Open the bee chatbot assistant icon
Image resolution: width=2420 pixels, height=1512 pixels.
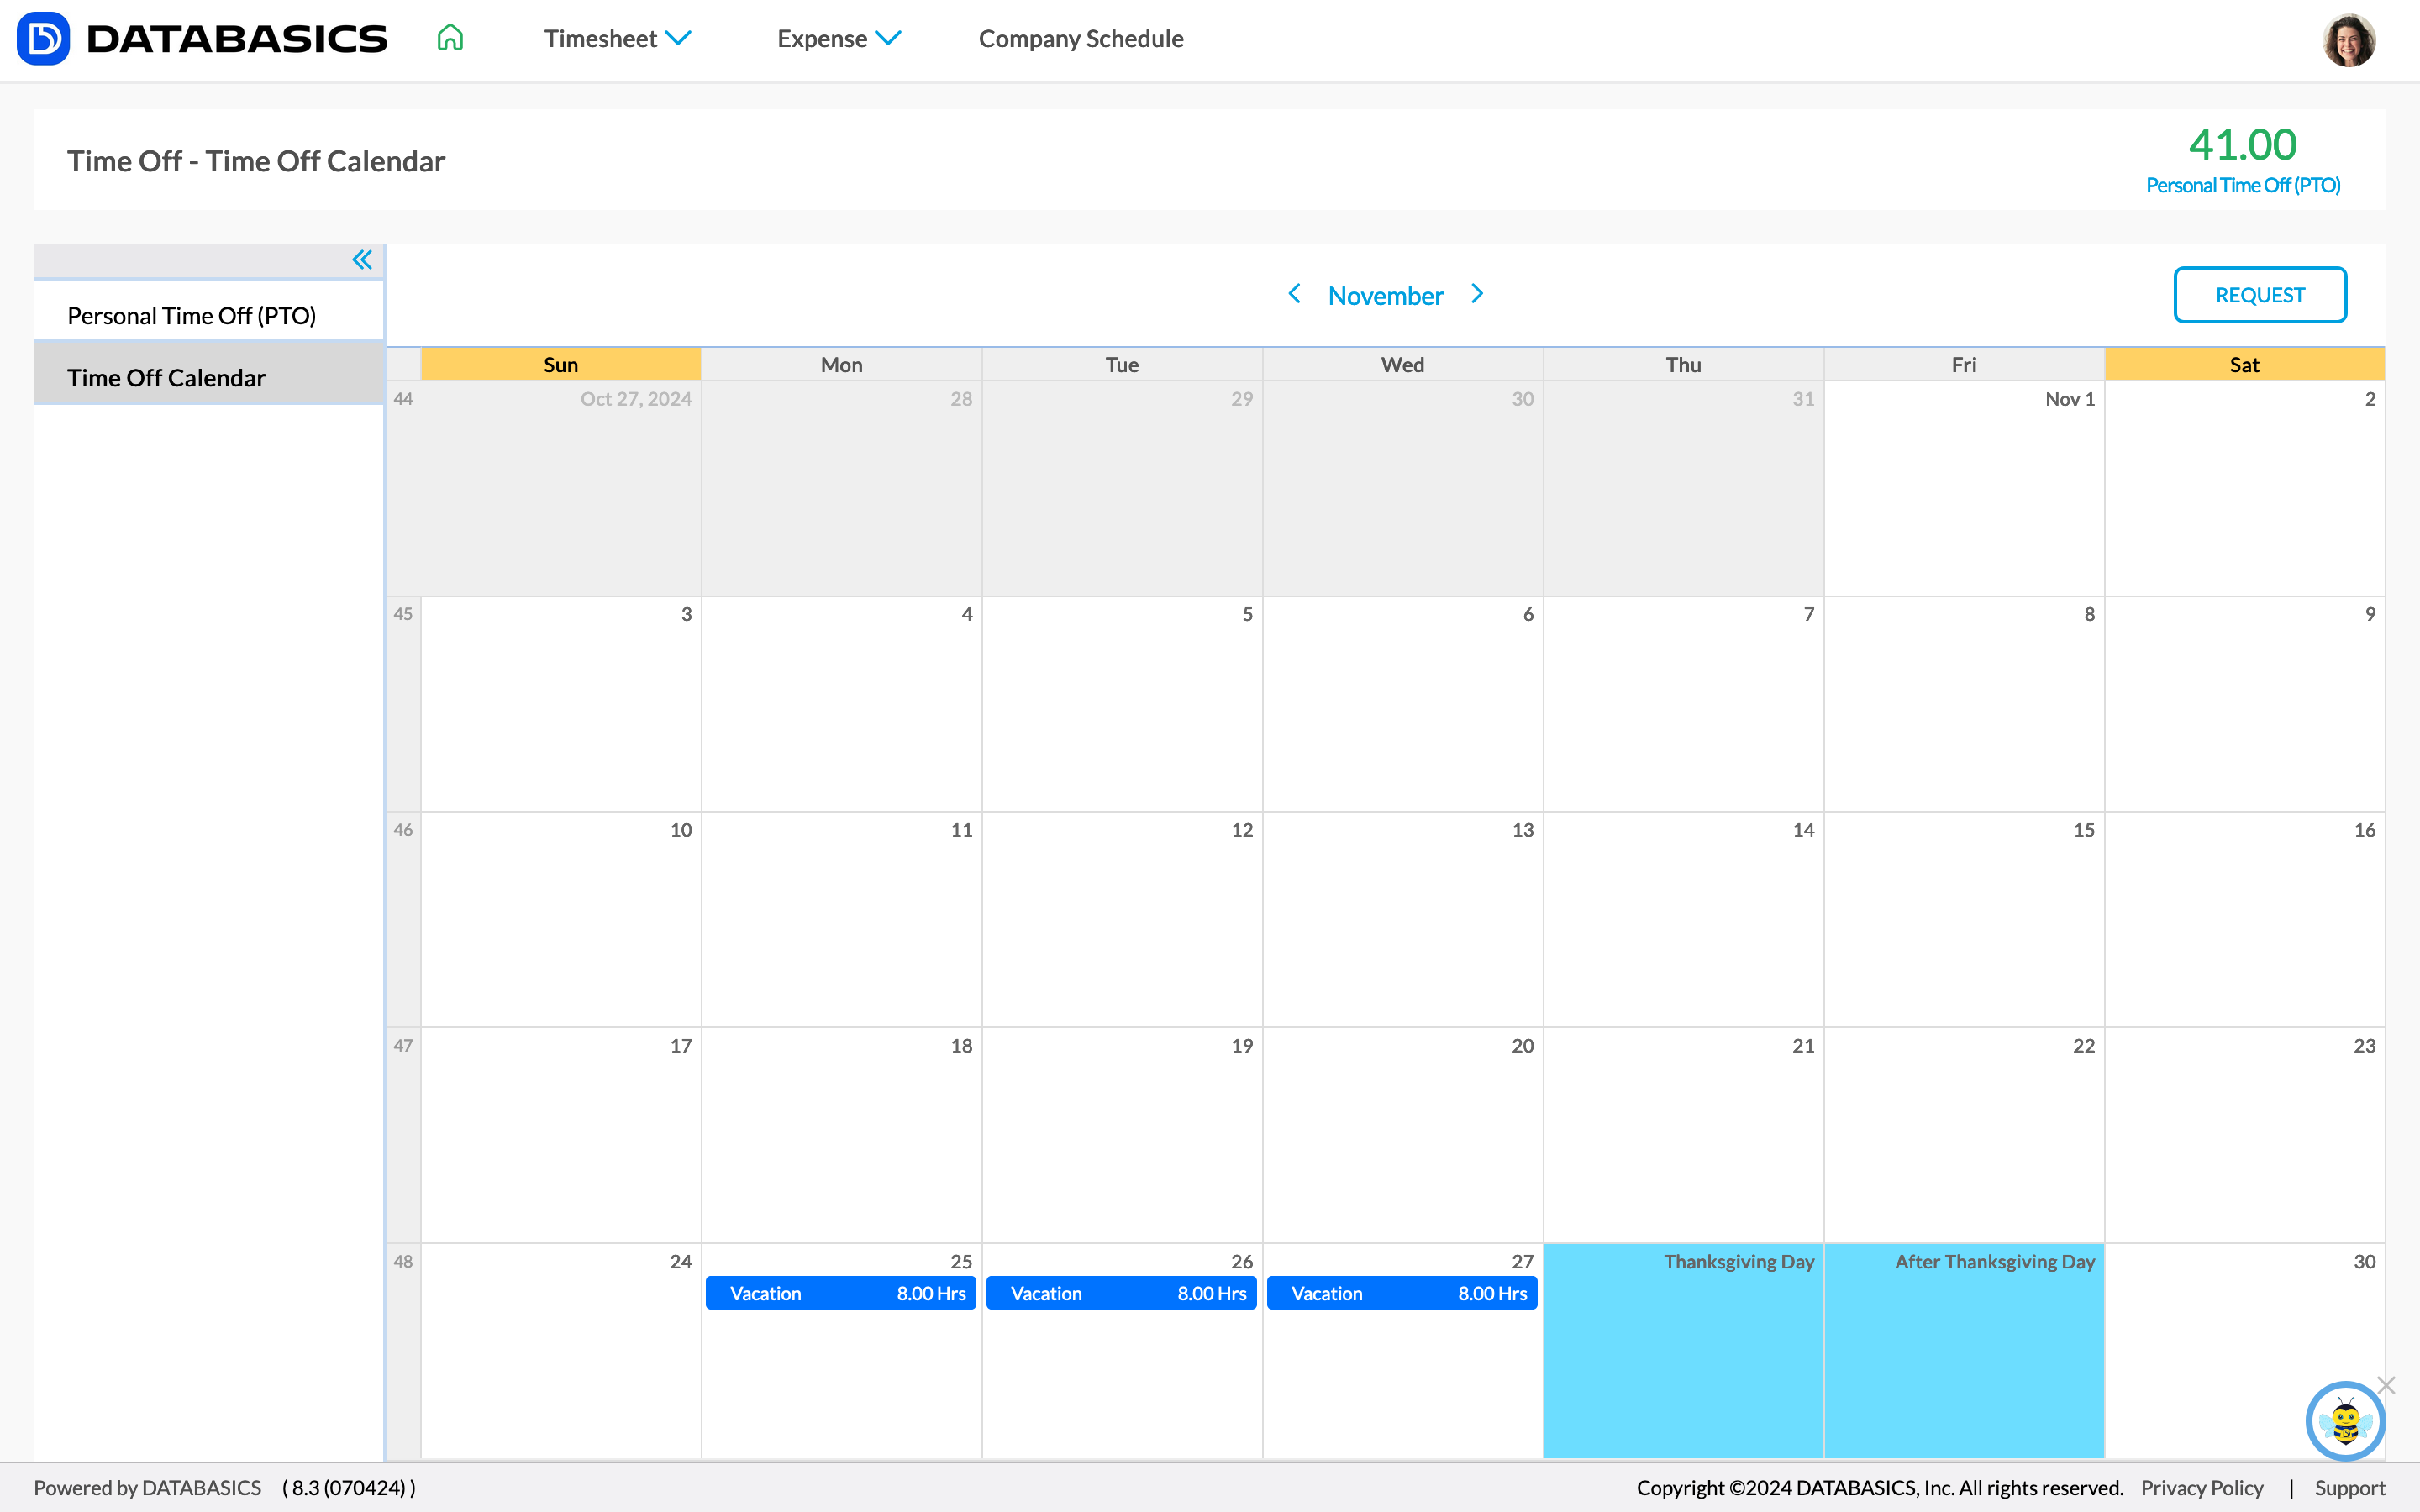tap(2344, 1421)
